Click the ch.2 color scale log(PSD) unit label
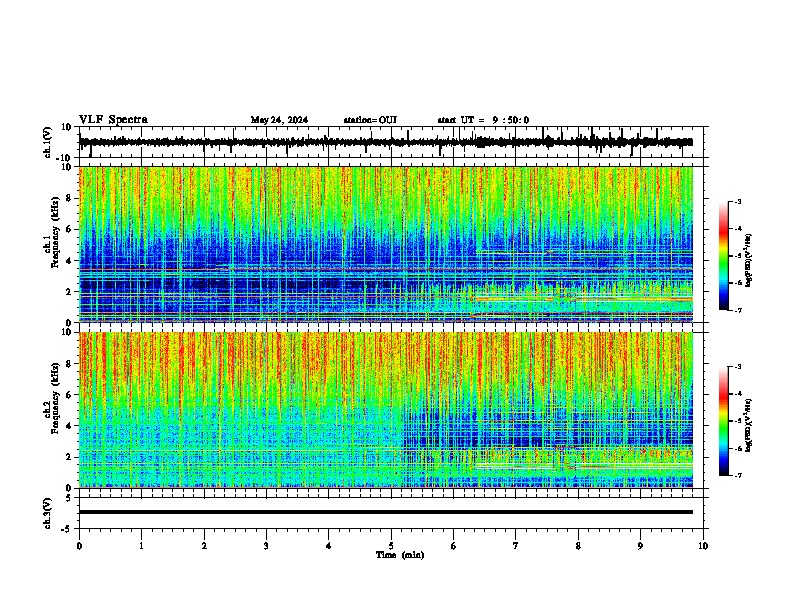 749,425
